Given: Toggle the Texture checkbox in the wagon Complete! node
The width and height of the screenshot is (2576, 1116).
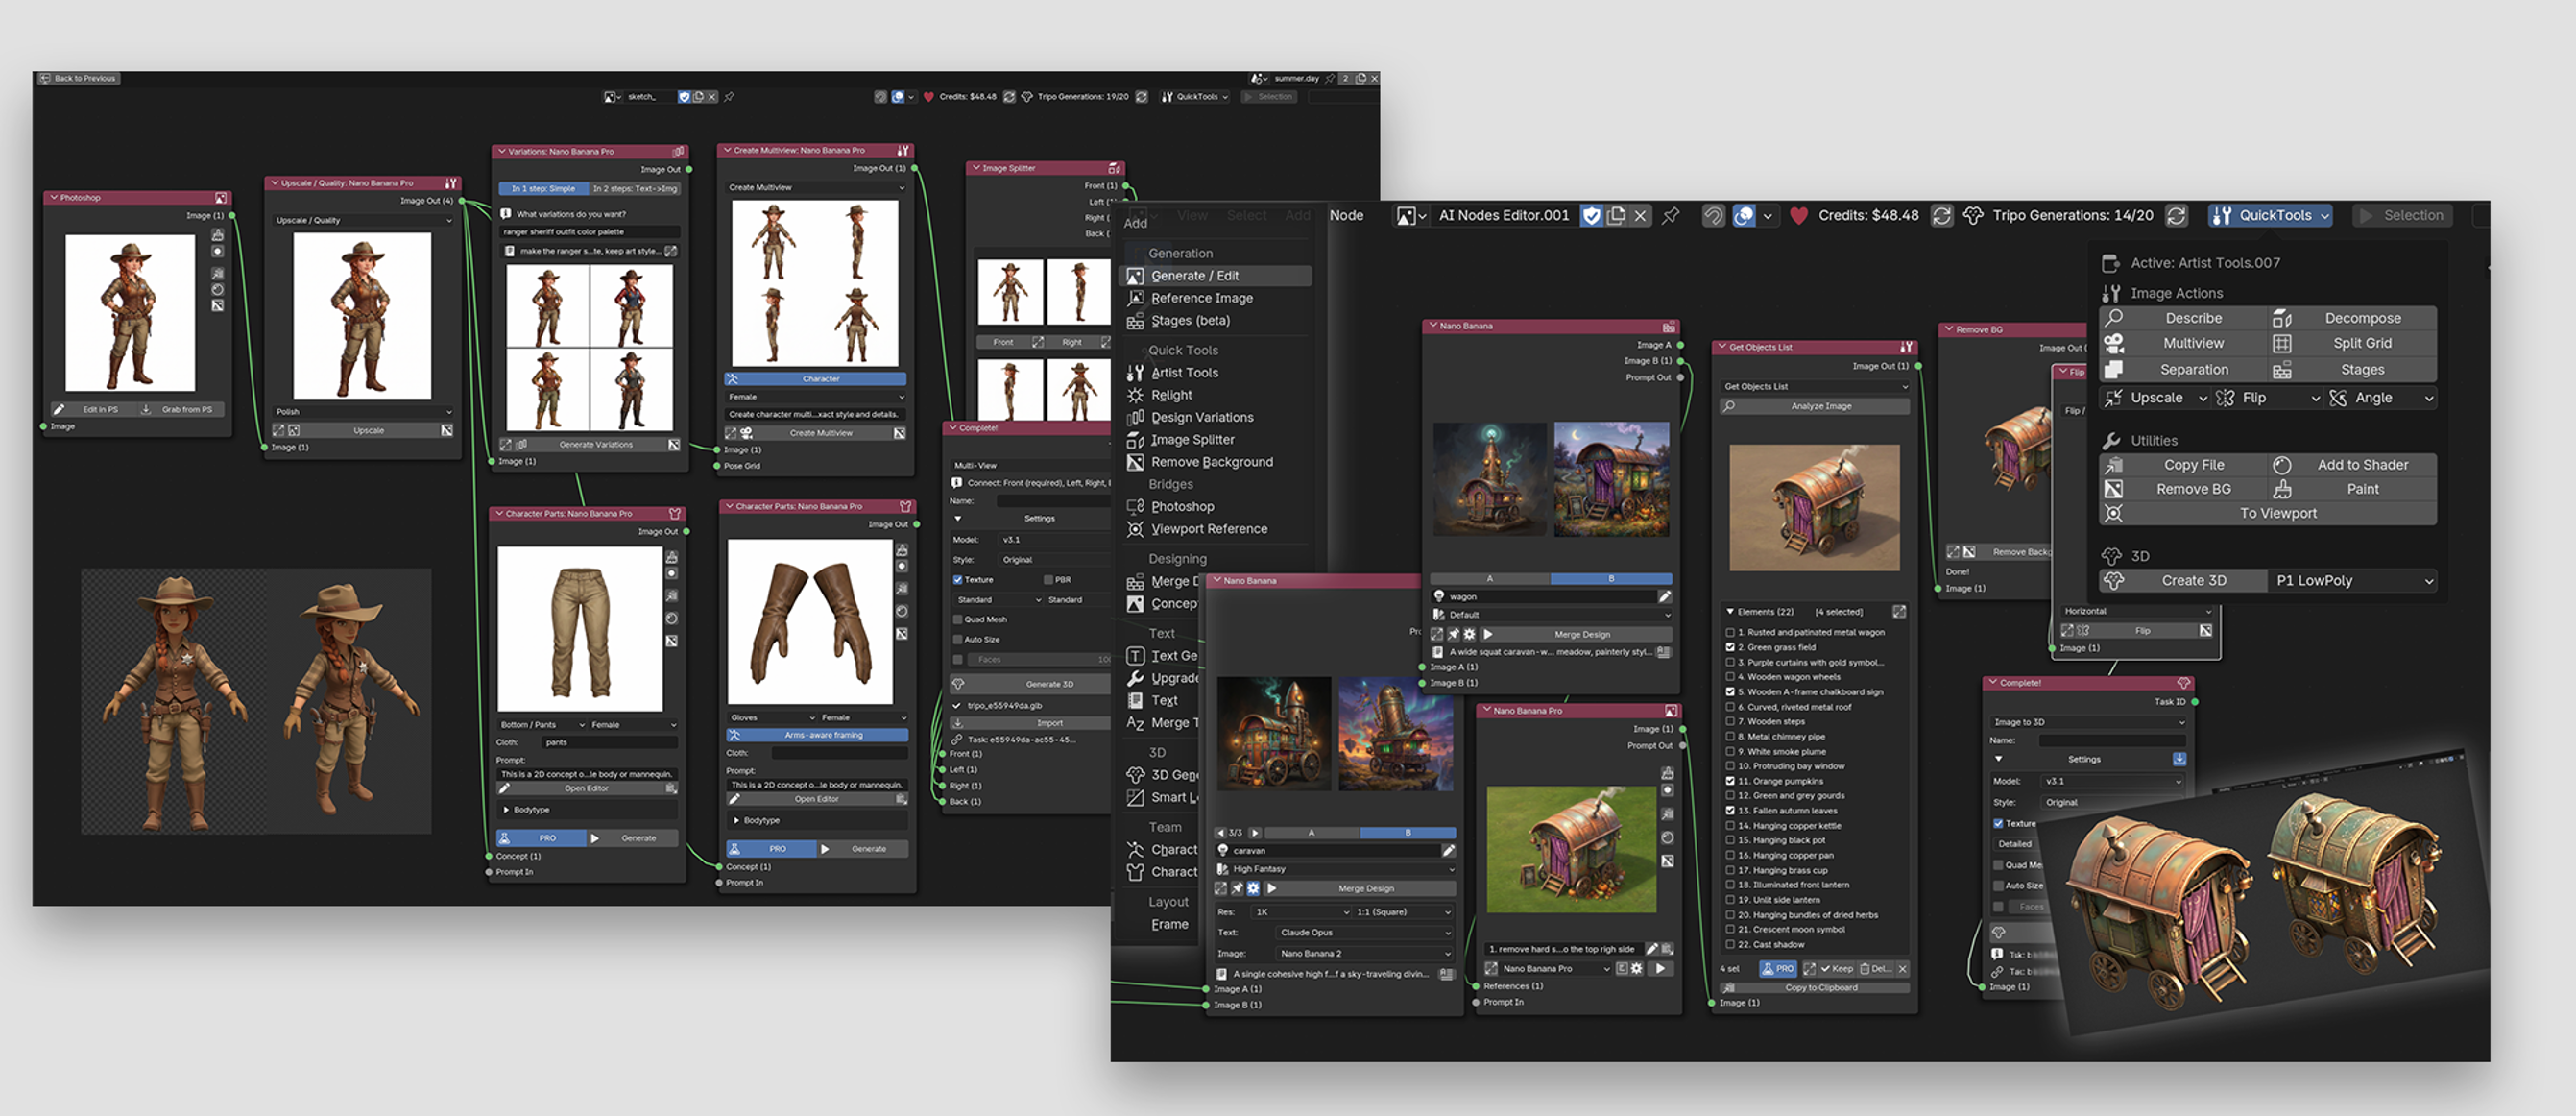Looking at the screenshot, I should 1998,824.
